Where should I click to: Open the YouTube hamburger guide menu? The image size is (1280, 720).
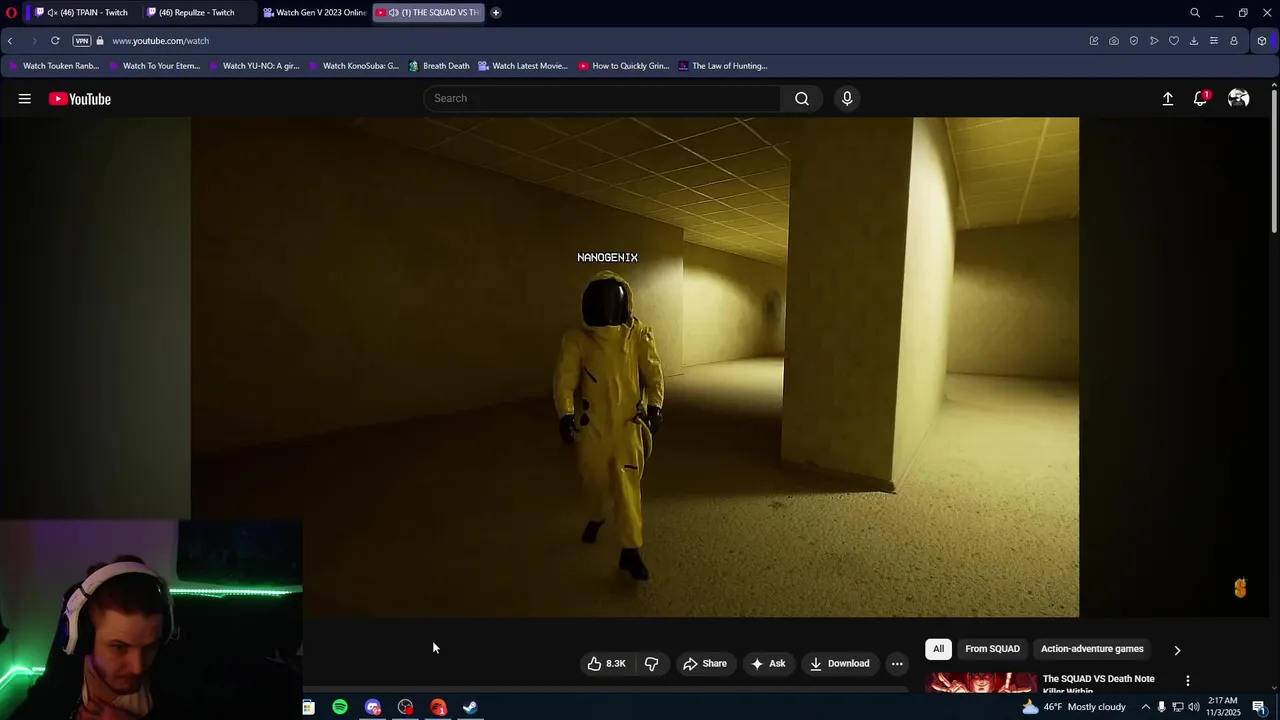[x=24, y=99]
